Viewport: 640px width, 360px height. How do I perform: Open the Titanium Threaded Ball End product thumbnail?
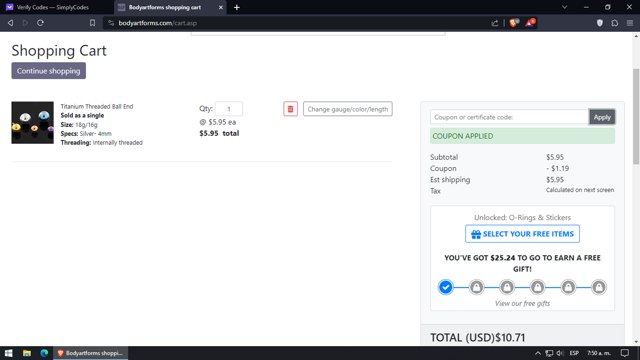tap(33, 122)
